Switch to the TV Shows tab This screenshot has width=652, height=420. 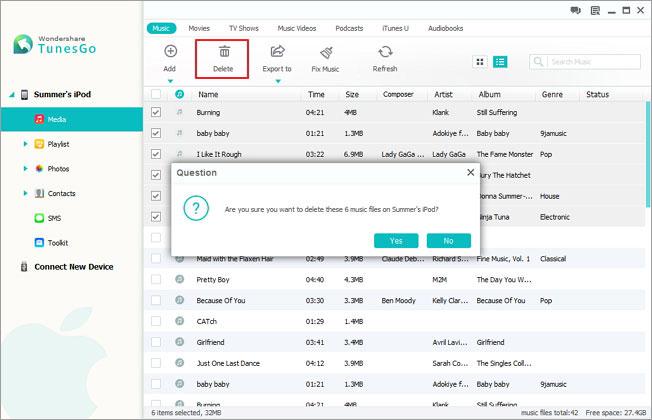click(244, 28)
